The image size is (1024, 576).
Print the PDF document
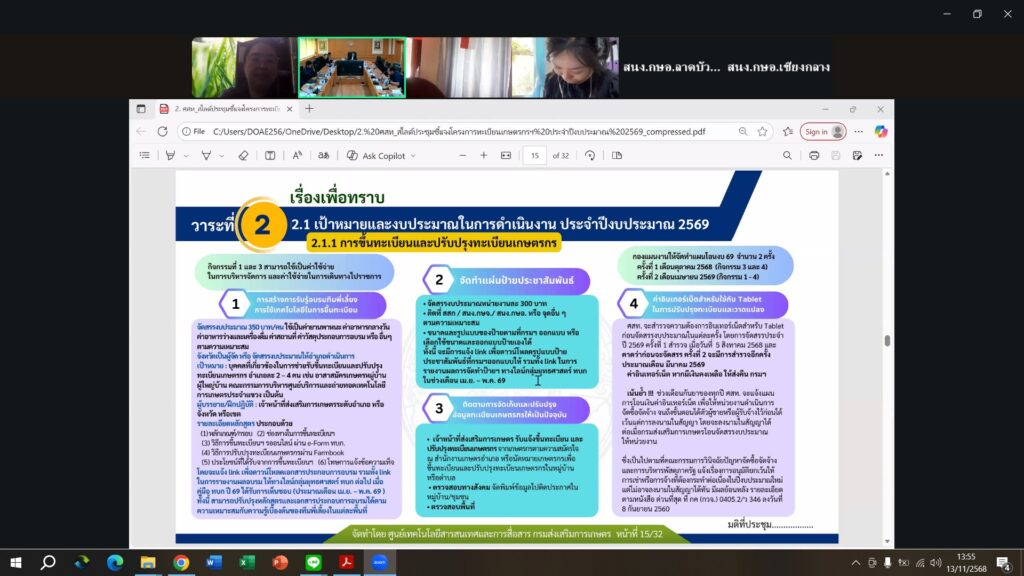click(x=814, y=155)
